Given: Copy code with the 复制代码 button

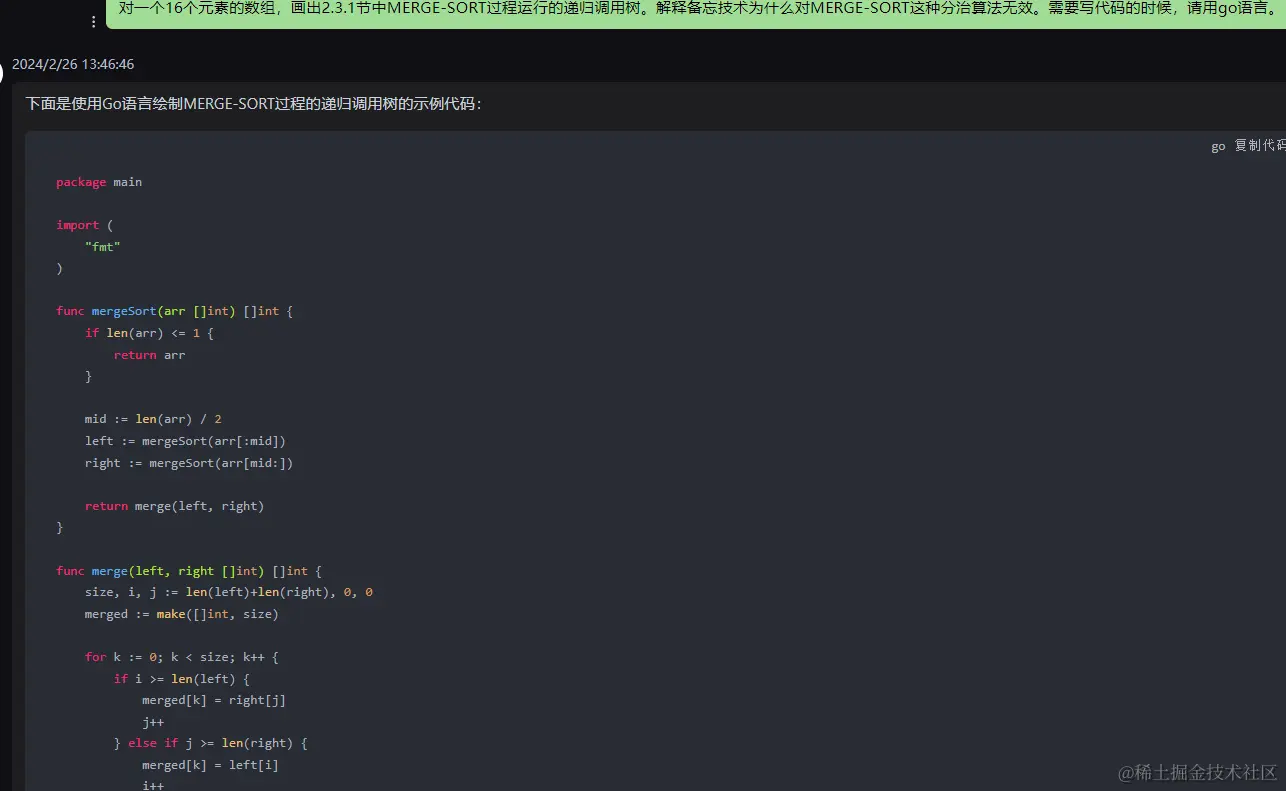Looking at the screenshot, I should pyautogui.click(x=1260, y=146).
